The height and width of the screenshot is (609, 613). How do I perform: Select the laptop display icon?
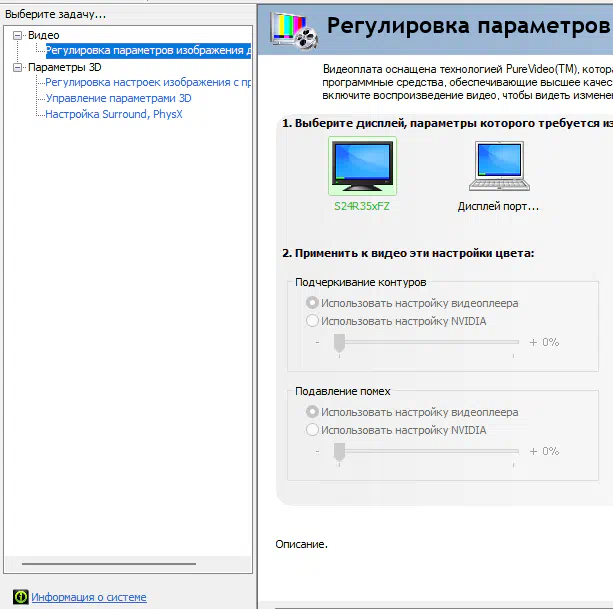pyautogui.click(x=499, y=166)
